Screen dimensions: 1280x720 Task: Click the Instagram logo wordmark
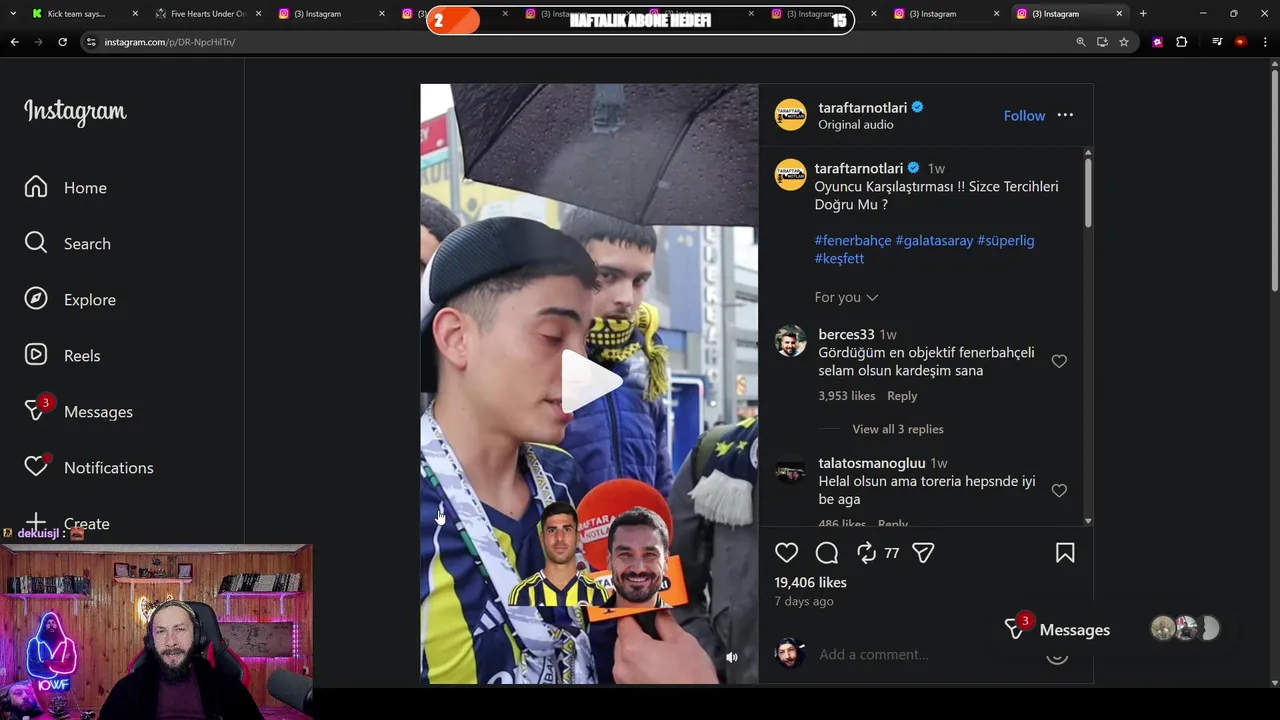[75, 111]
